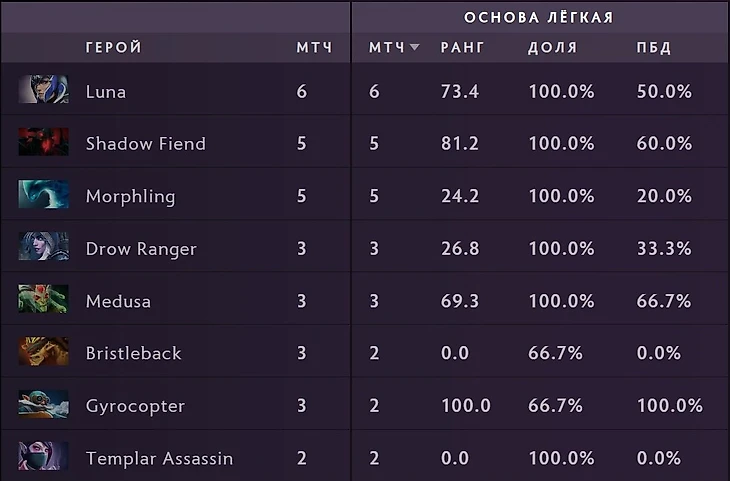730x481 pixels.
Task: Click the Bristleback hero name
Action: coord(134,353)
